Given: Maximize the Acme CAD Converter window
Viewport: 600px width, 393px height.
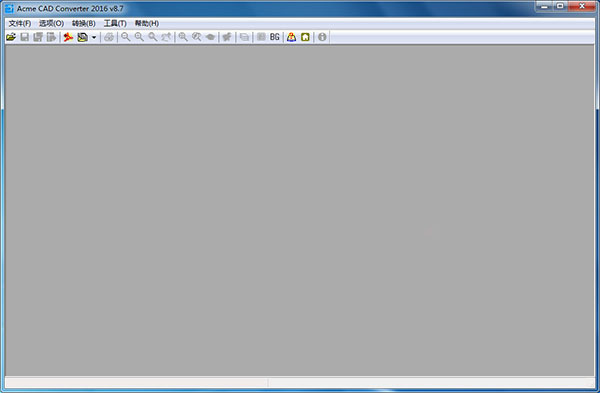Looking at the screenshot, I should [x=560, y=6].
